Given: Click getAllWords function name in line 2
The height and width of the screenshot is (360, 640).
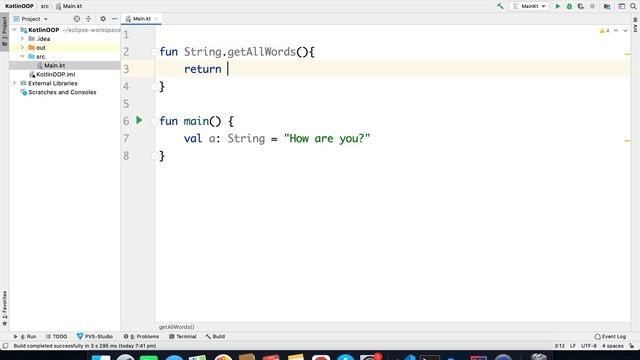Looking at the screenshot, I should point(261,52).
